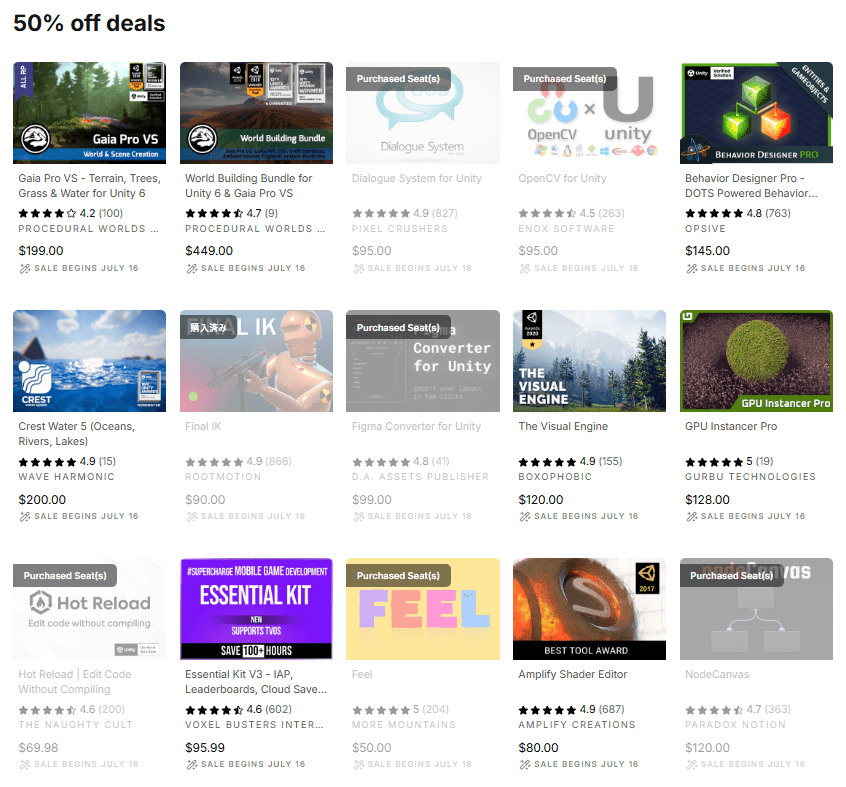Screen dimensions: 846x787
Task: Open the Figma Converter for Unity thumbnail
Action: pos(423,361)
